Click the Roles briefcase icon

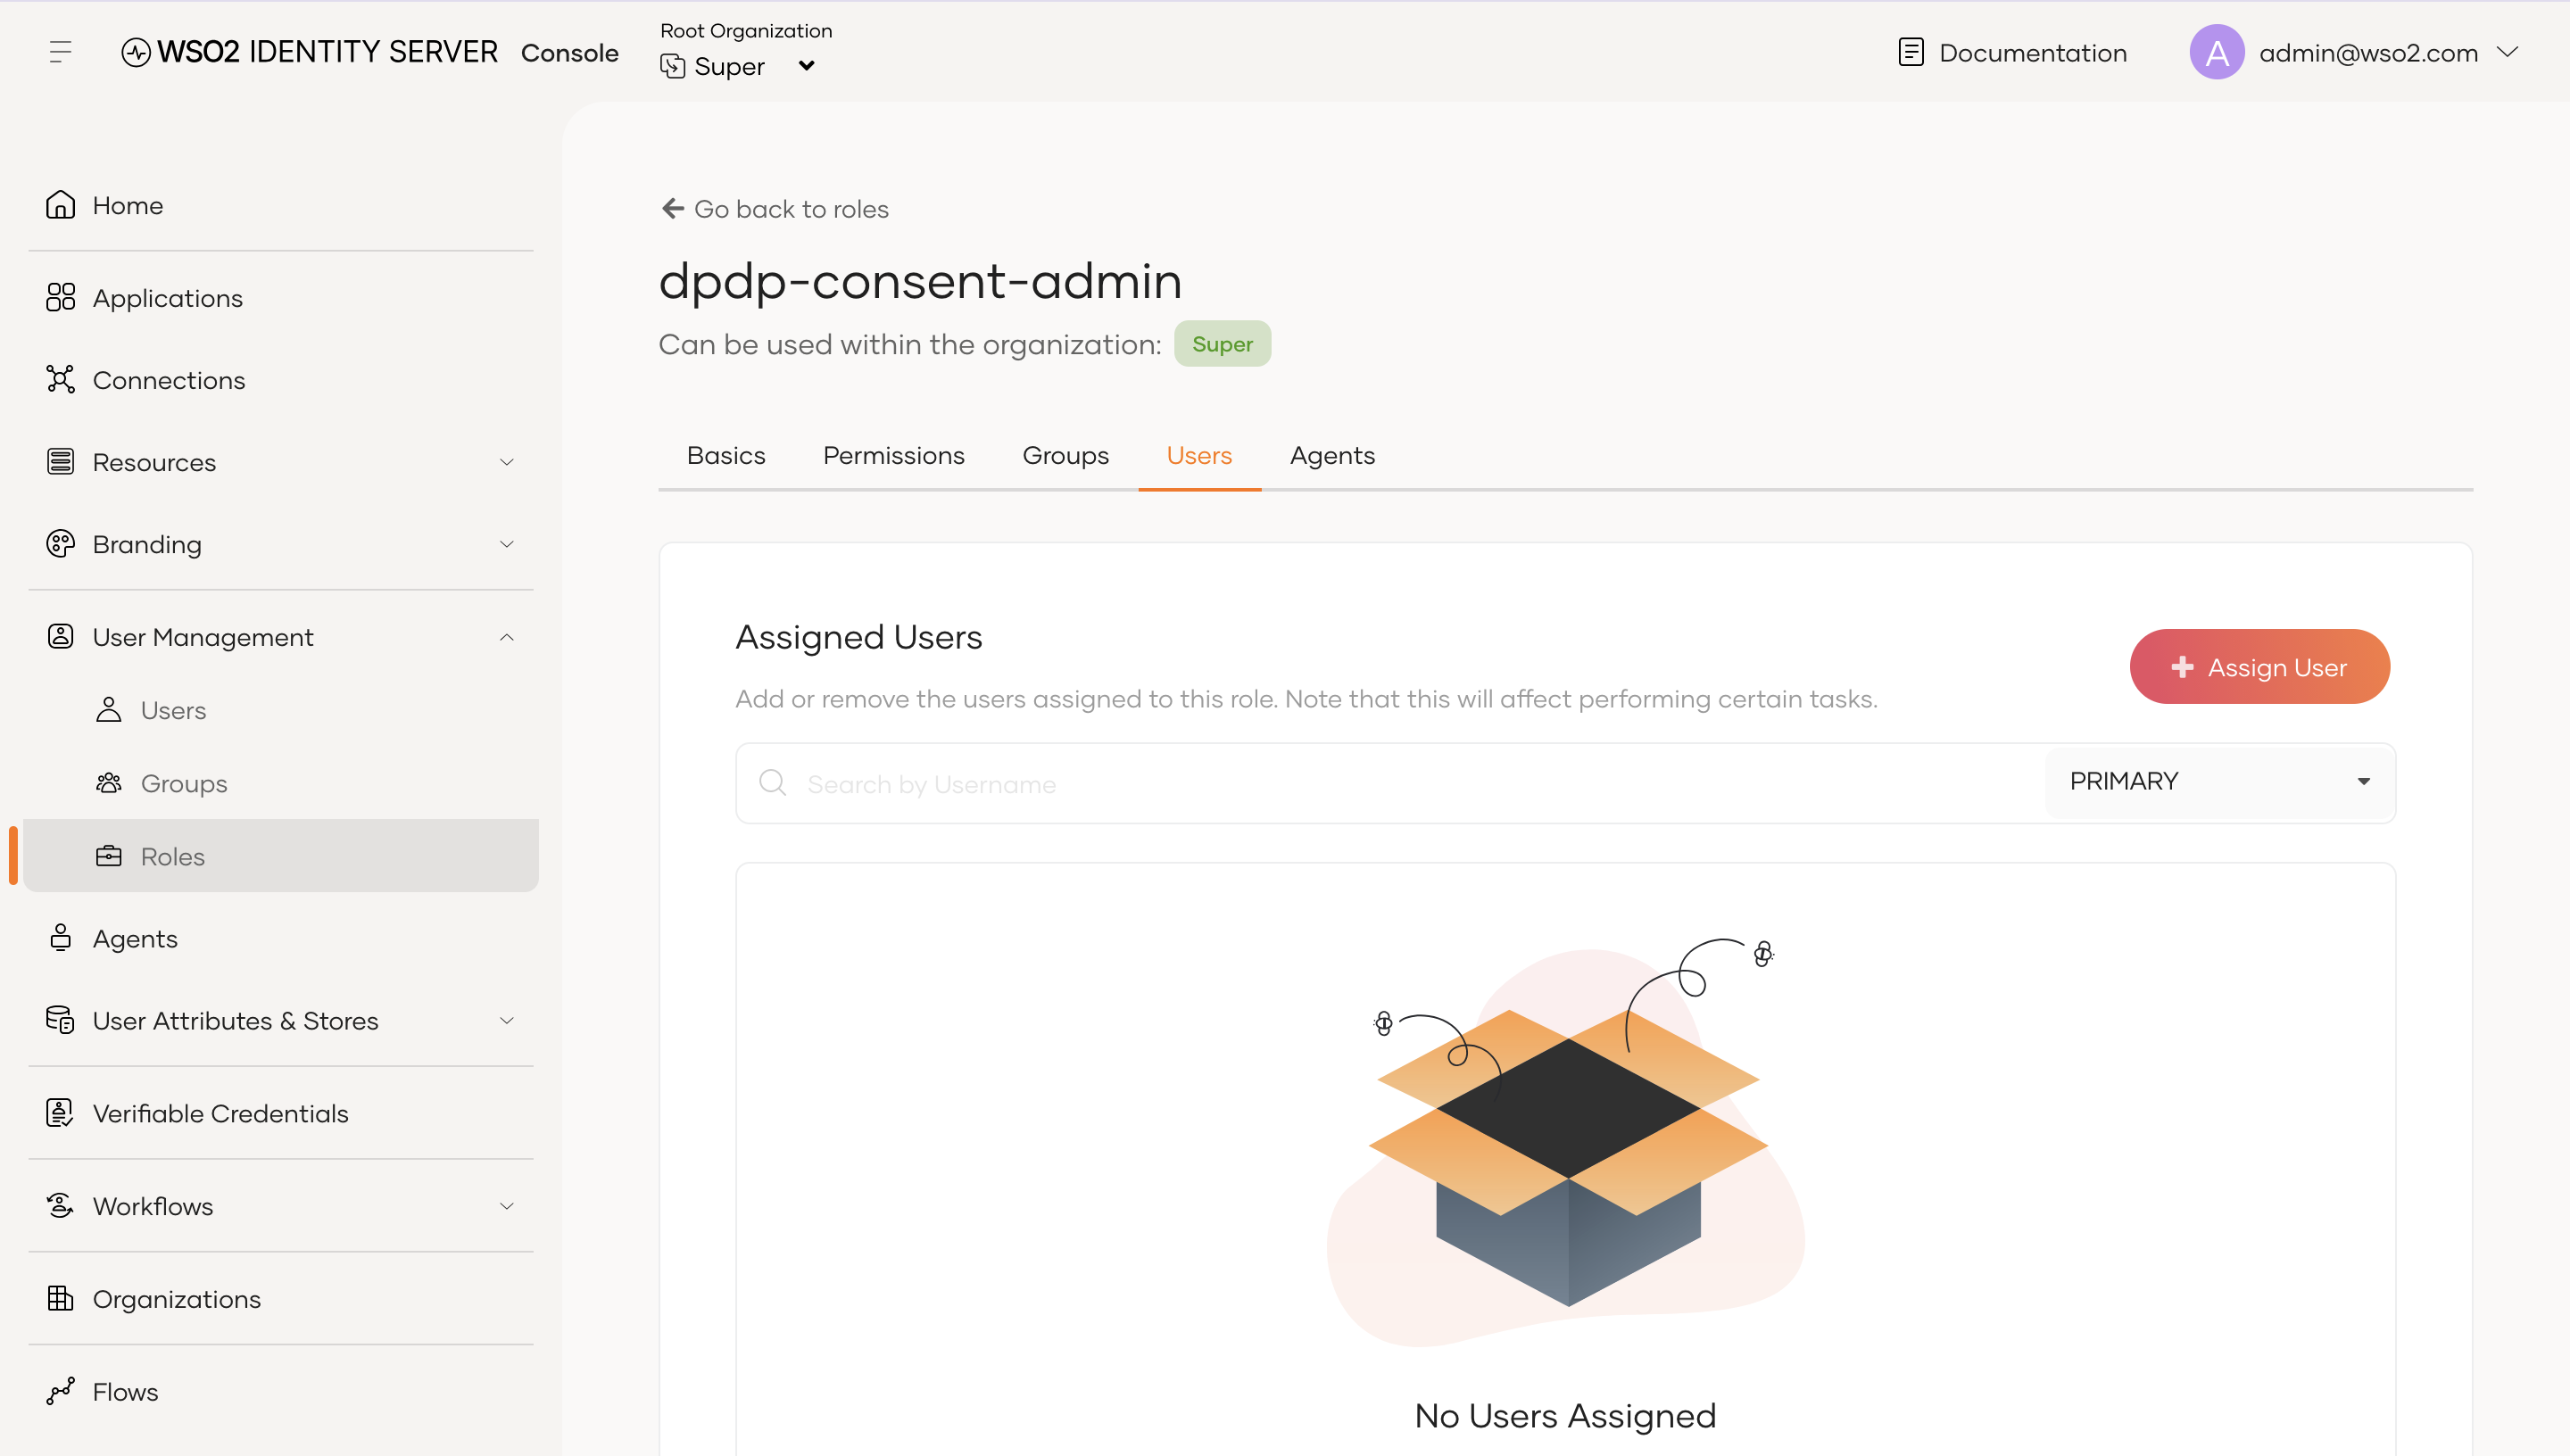tap(108, 856)
